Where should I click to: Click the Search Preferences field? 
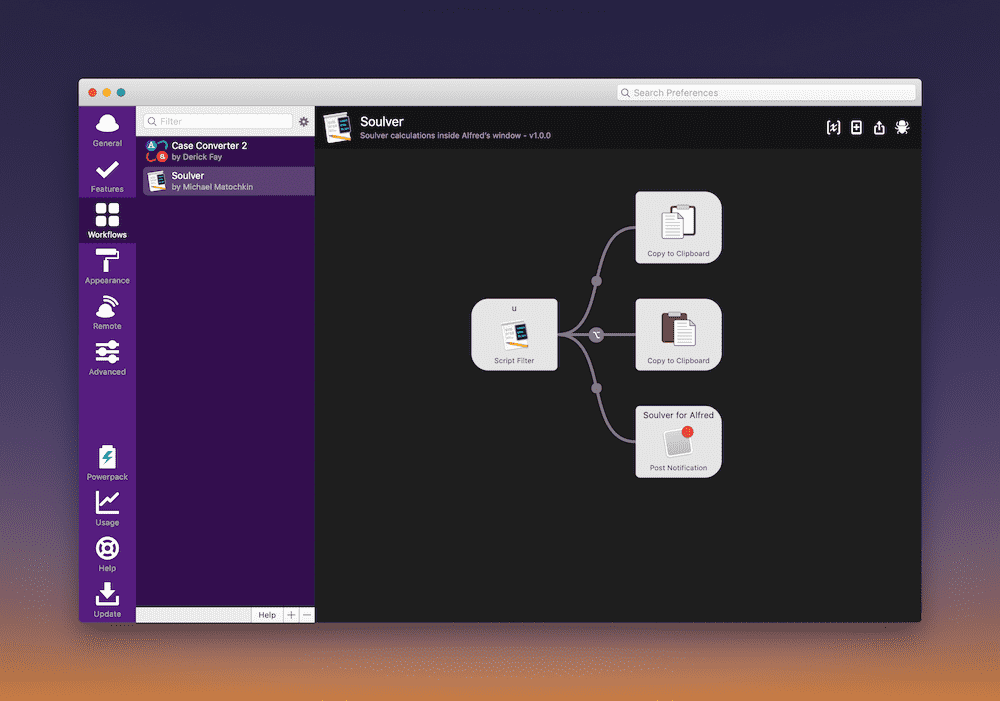click(766, 92)
